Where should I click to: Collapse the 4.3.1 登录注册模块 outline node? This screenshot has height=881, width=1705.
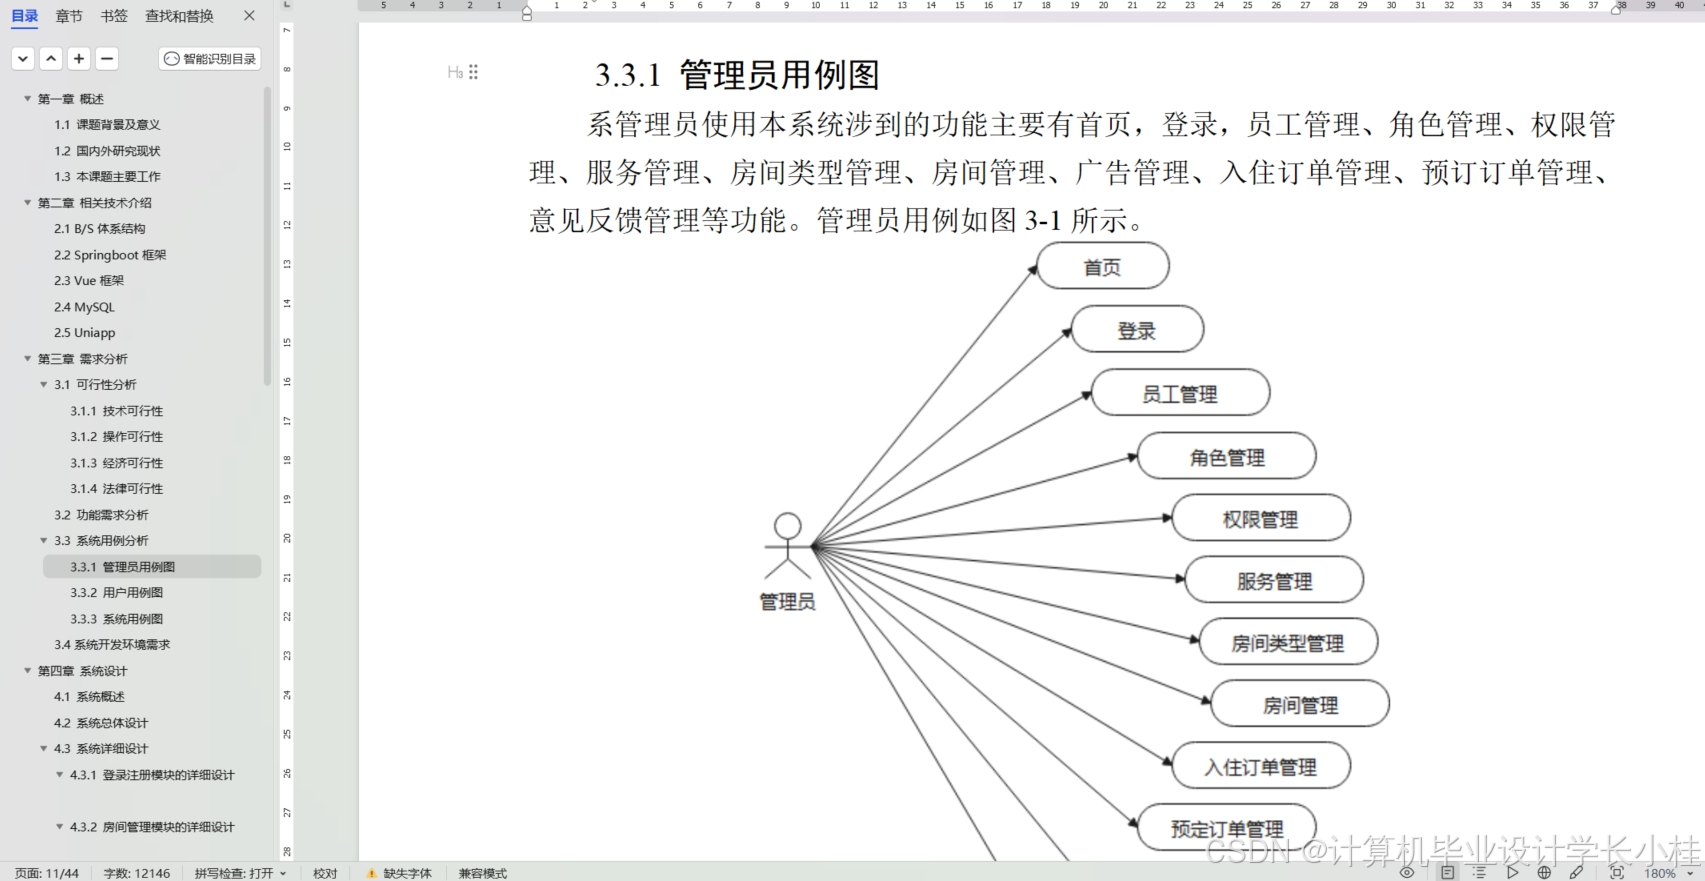(60, 774)
